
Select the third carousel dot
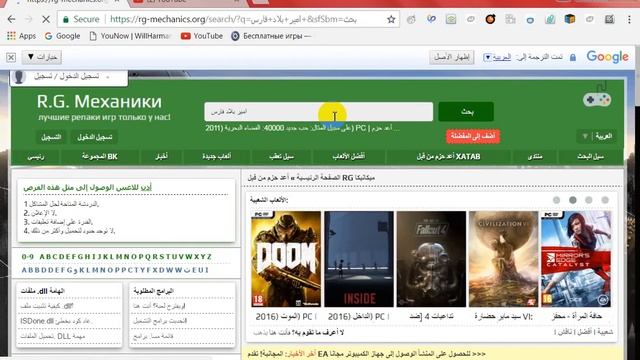[x=589, y=200]
